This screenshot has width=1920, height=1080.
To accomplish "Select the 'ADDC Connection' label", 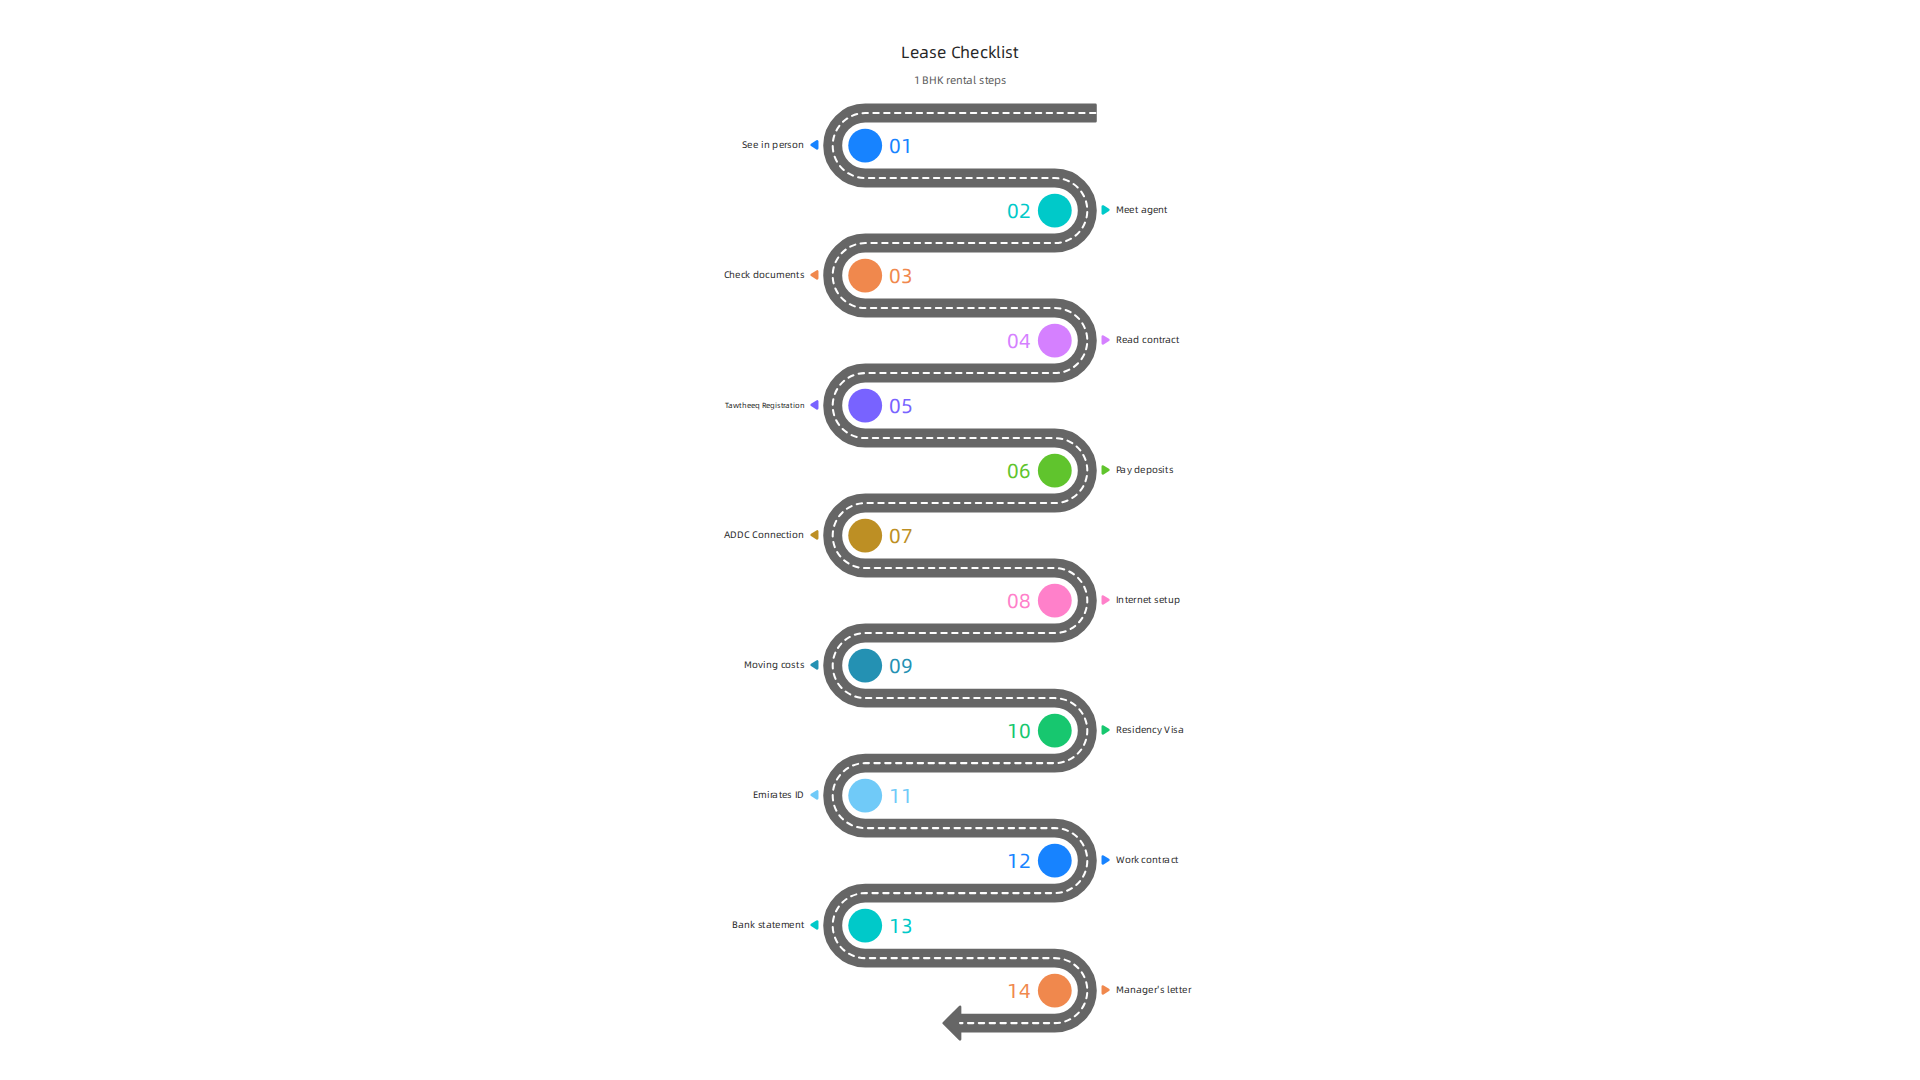I will 764,535.
